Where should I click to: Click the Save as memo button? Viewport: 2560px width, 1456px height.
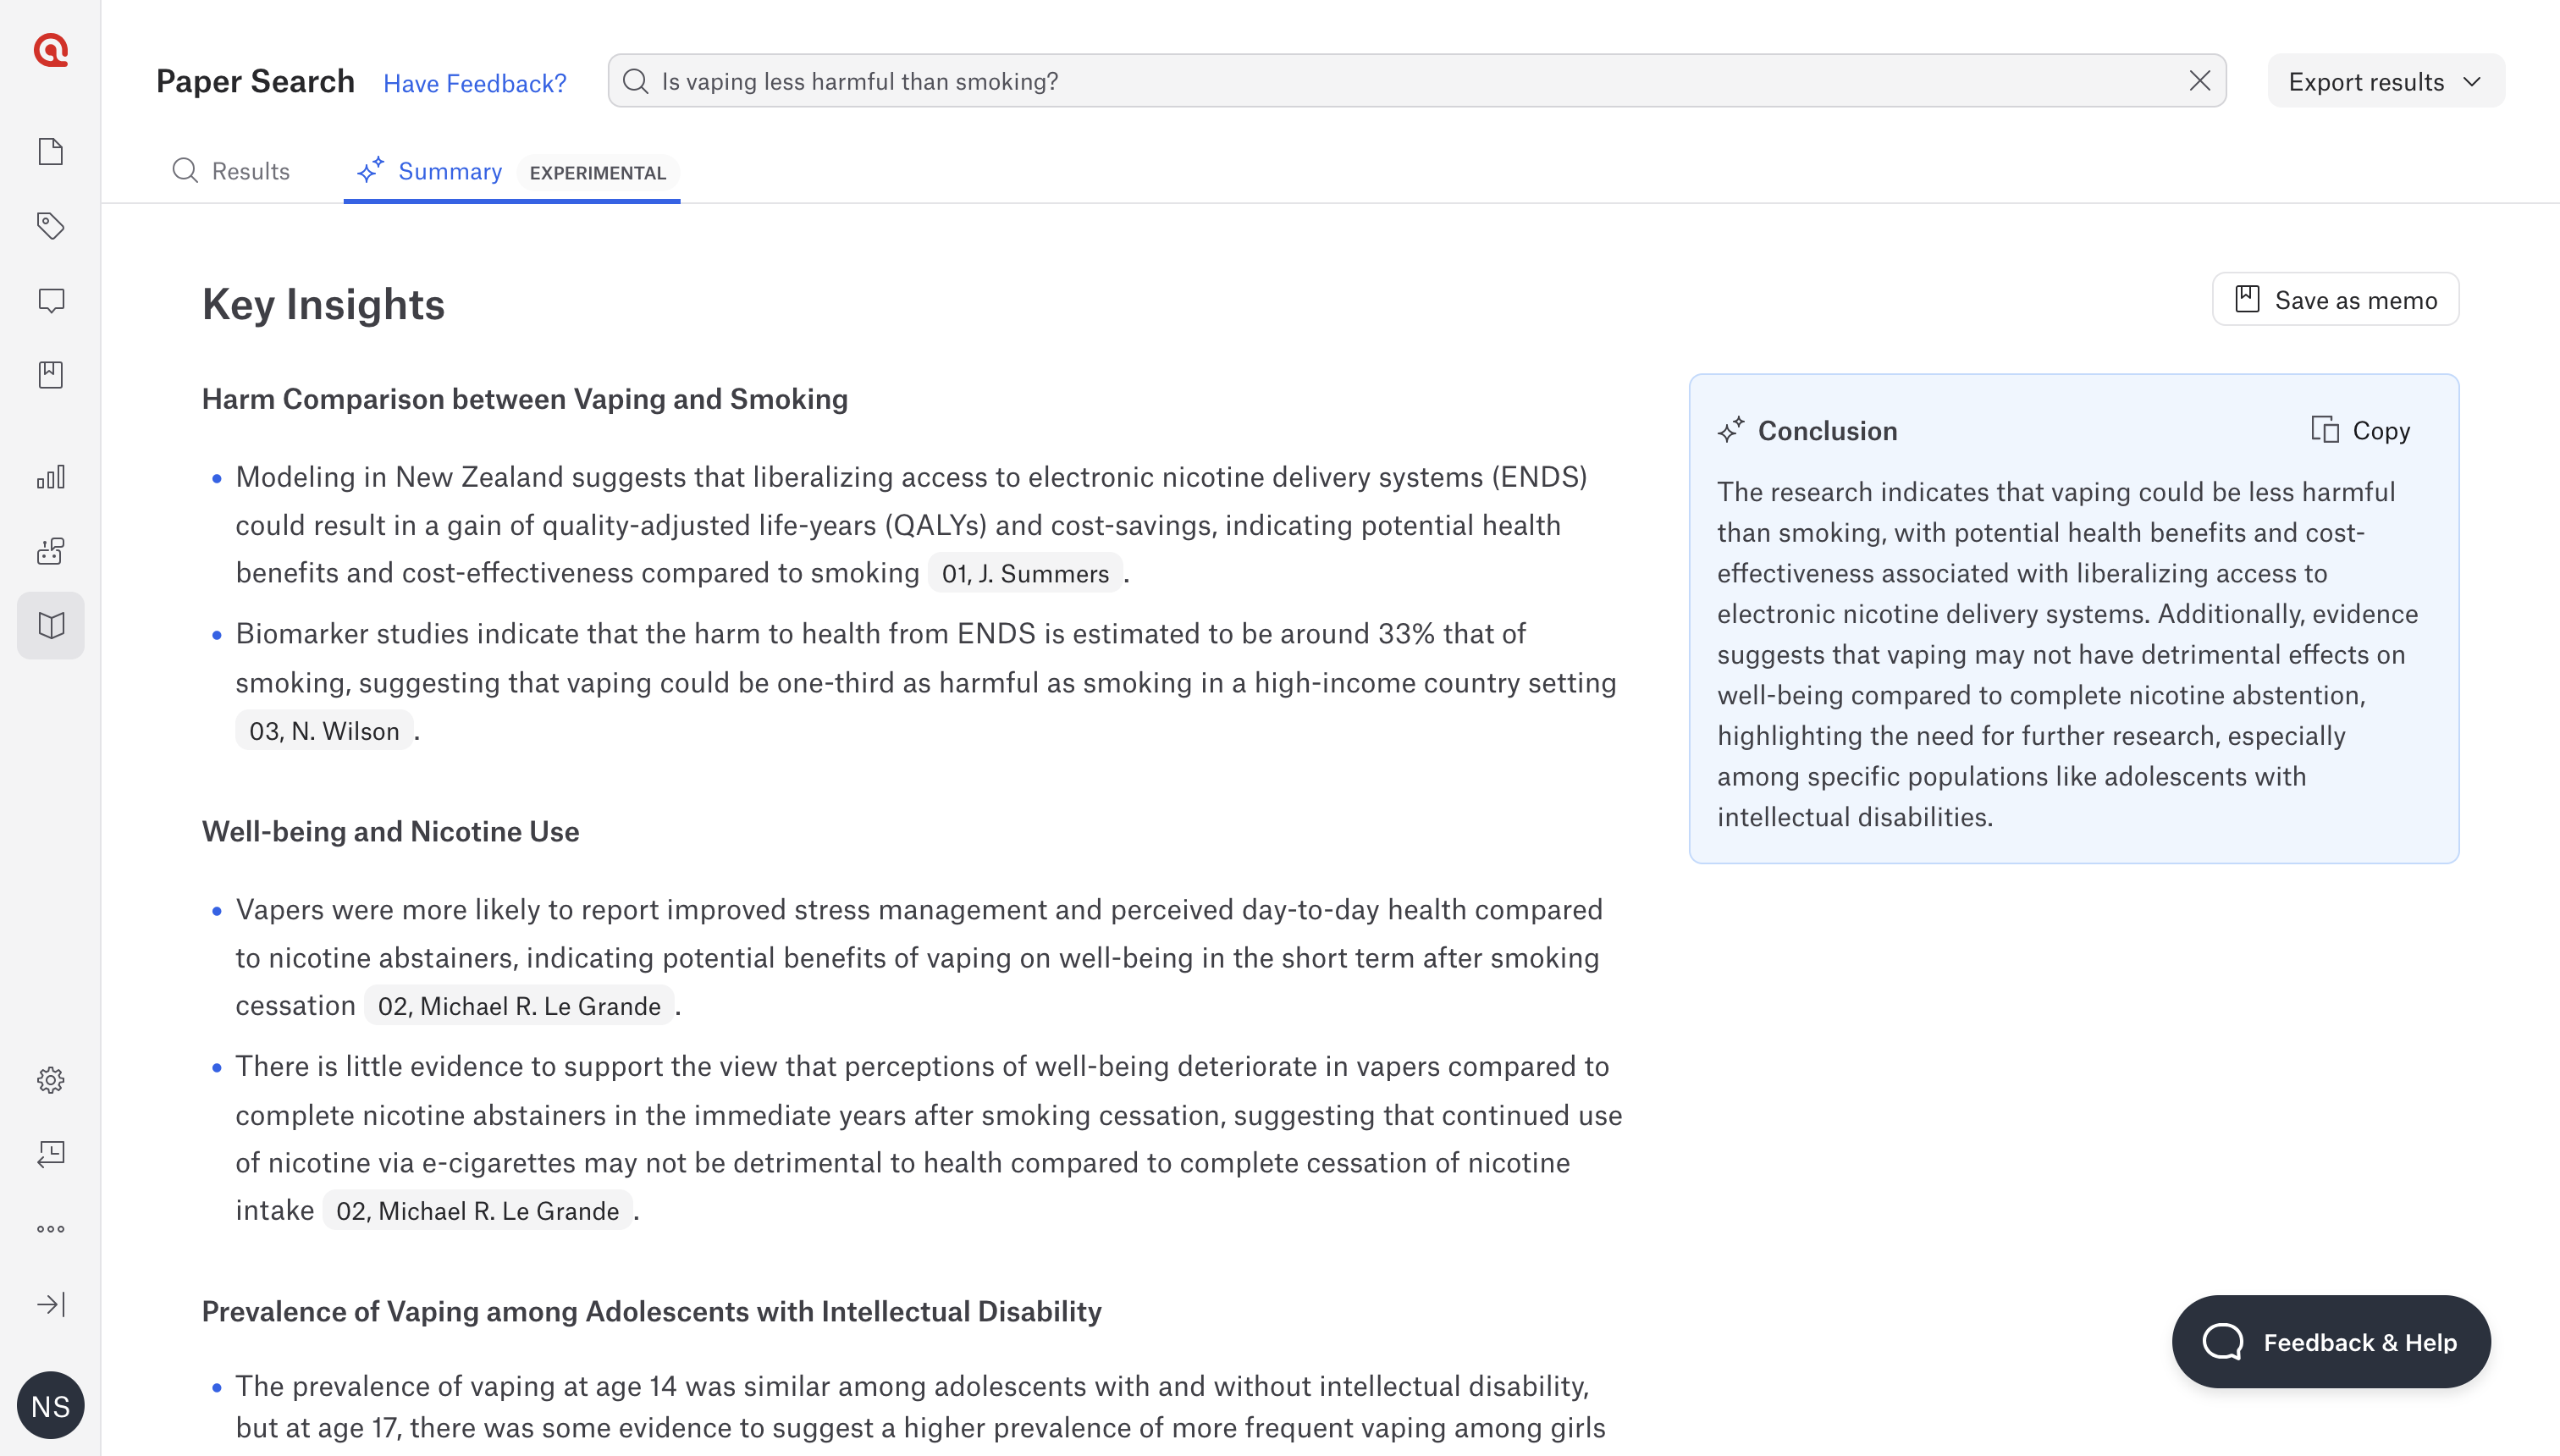(x=2335, y=300)
